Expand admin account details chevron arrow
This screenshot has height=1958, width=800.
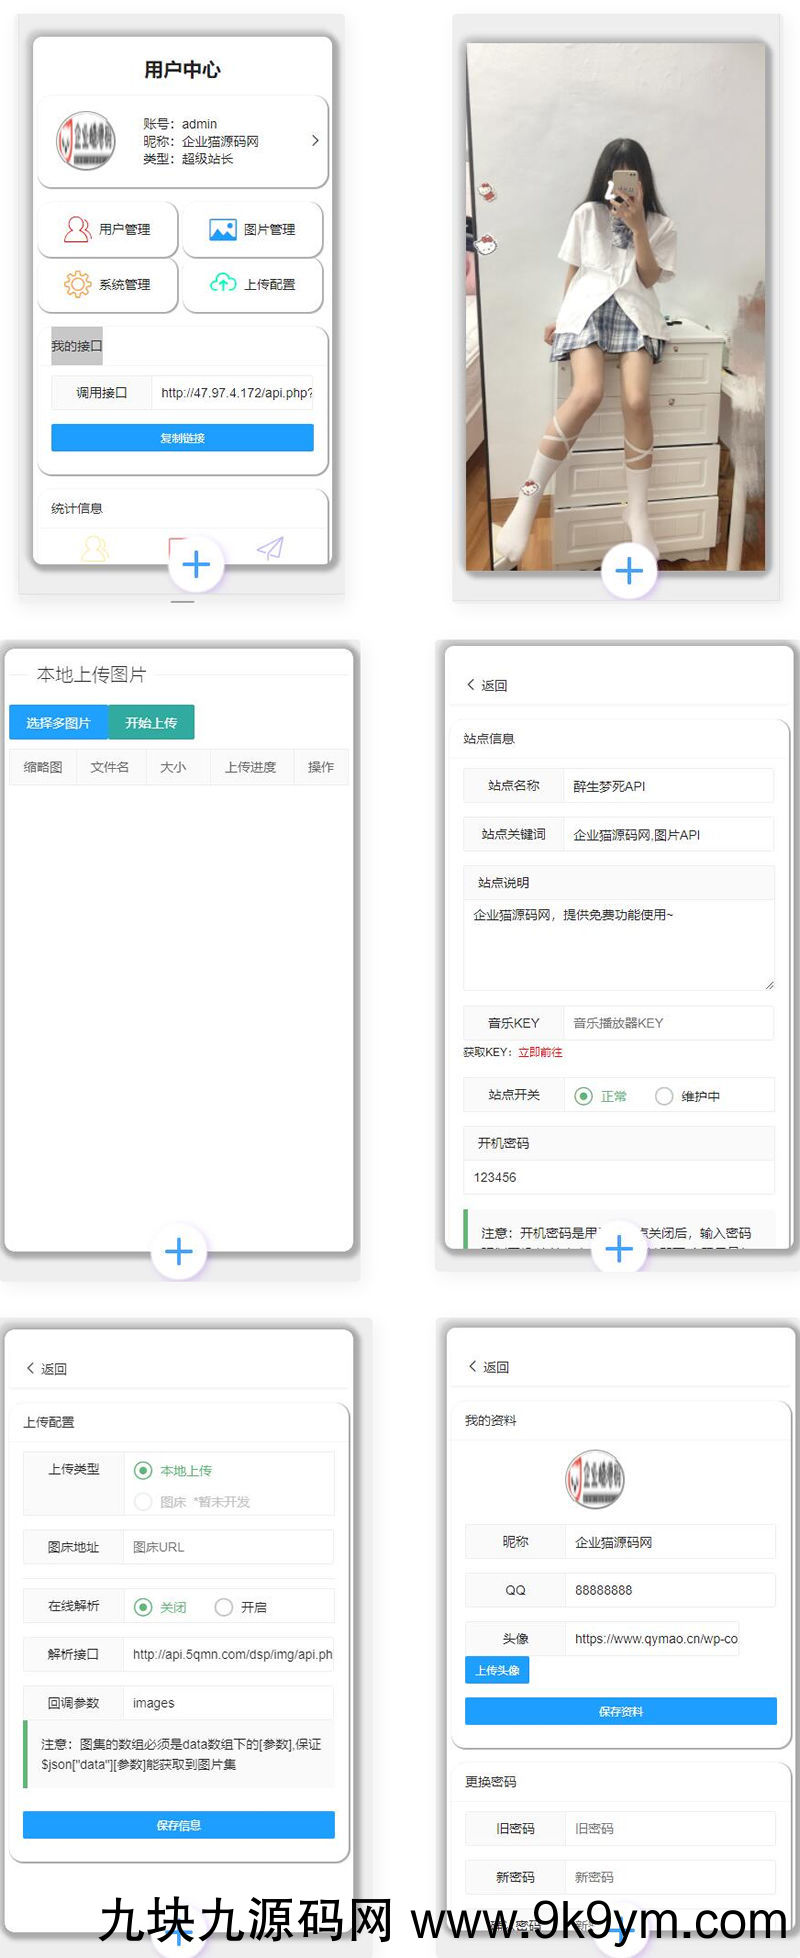click(315, 141)
